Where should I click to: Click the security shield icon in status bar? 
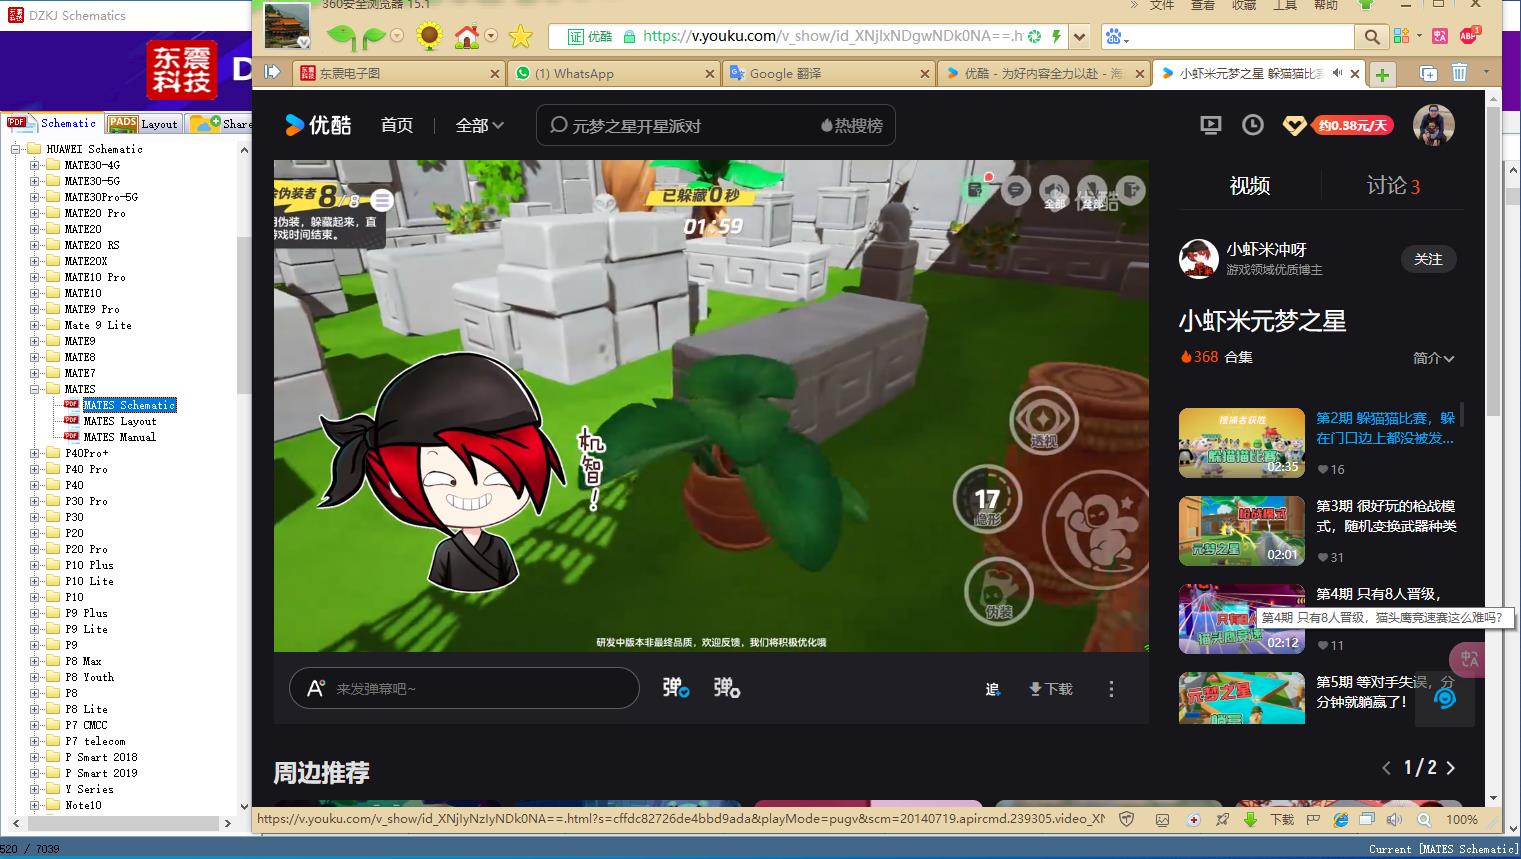pyautogui.click(x=1127, y=819)
